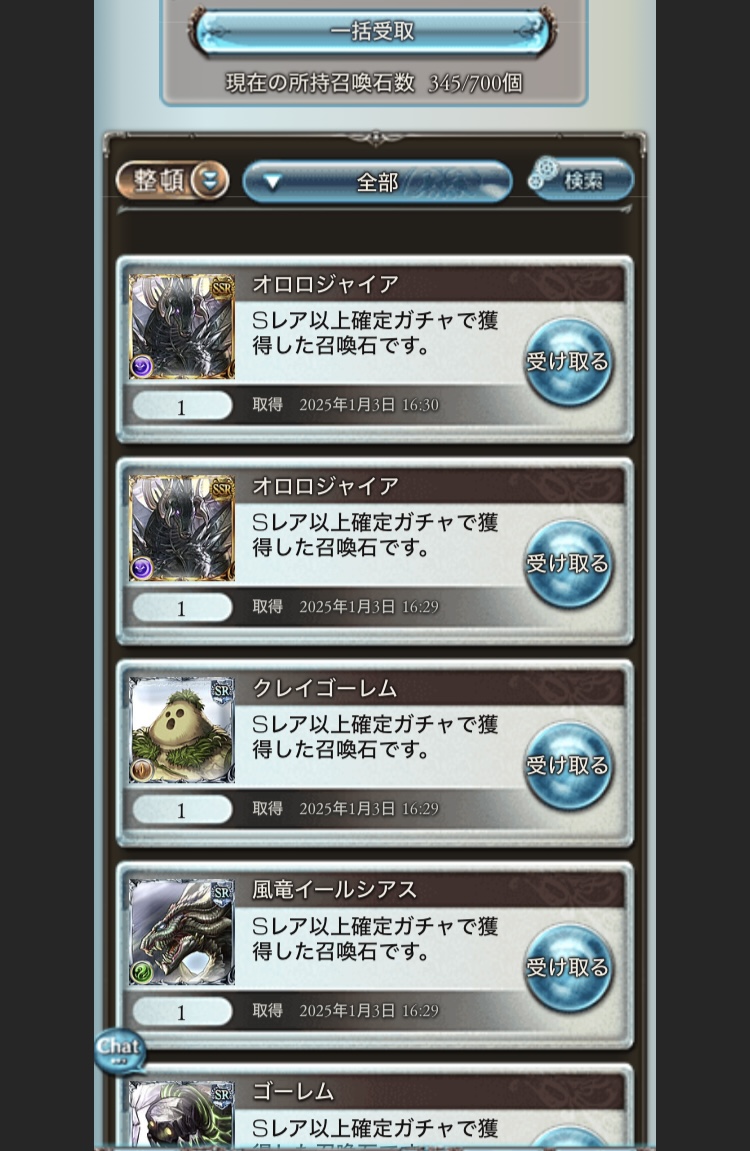Viewport: 750px width, 1151px height.
Task: Click the 風竜イールシアス quantity field
Action: 182,1012
